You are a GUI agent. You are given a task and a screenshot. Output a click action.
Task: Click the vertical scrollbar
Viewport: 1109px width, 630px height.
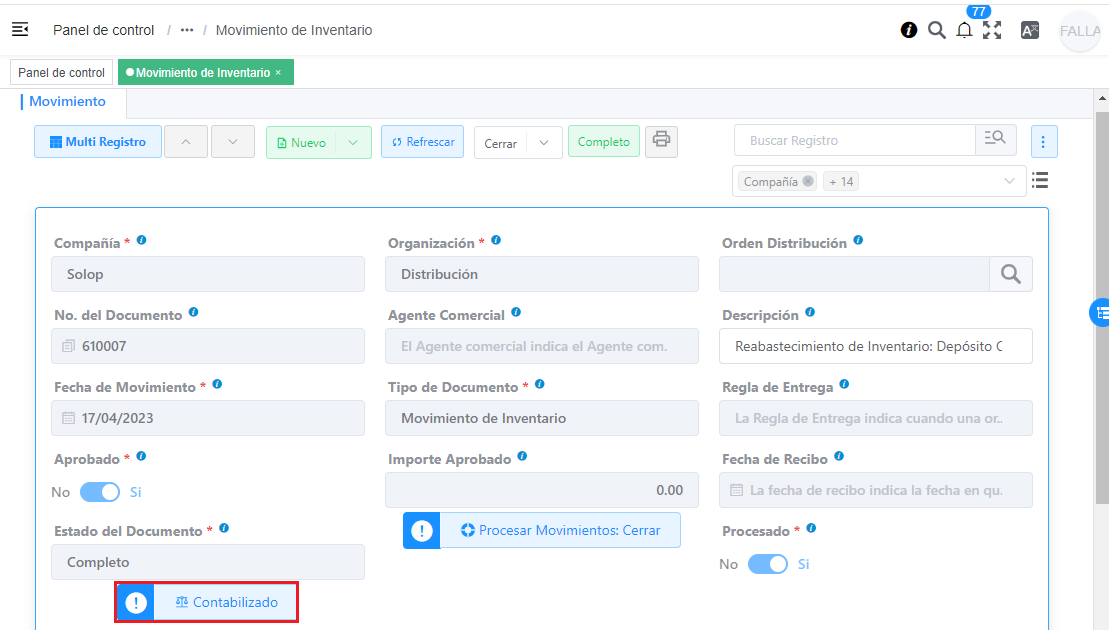(x=1102, y=308)
